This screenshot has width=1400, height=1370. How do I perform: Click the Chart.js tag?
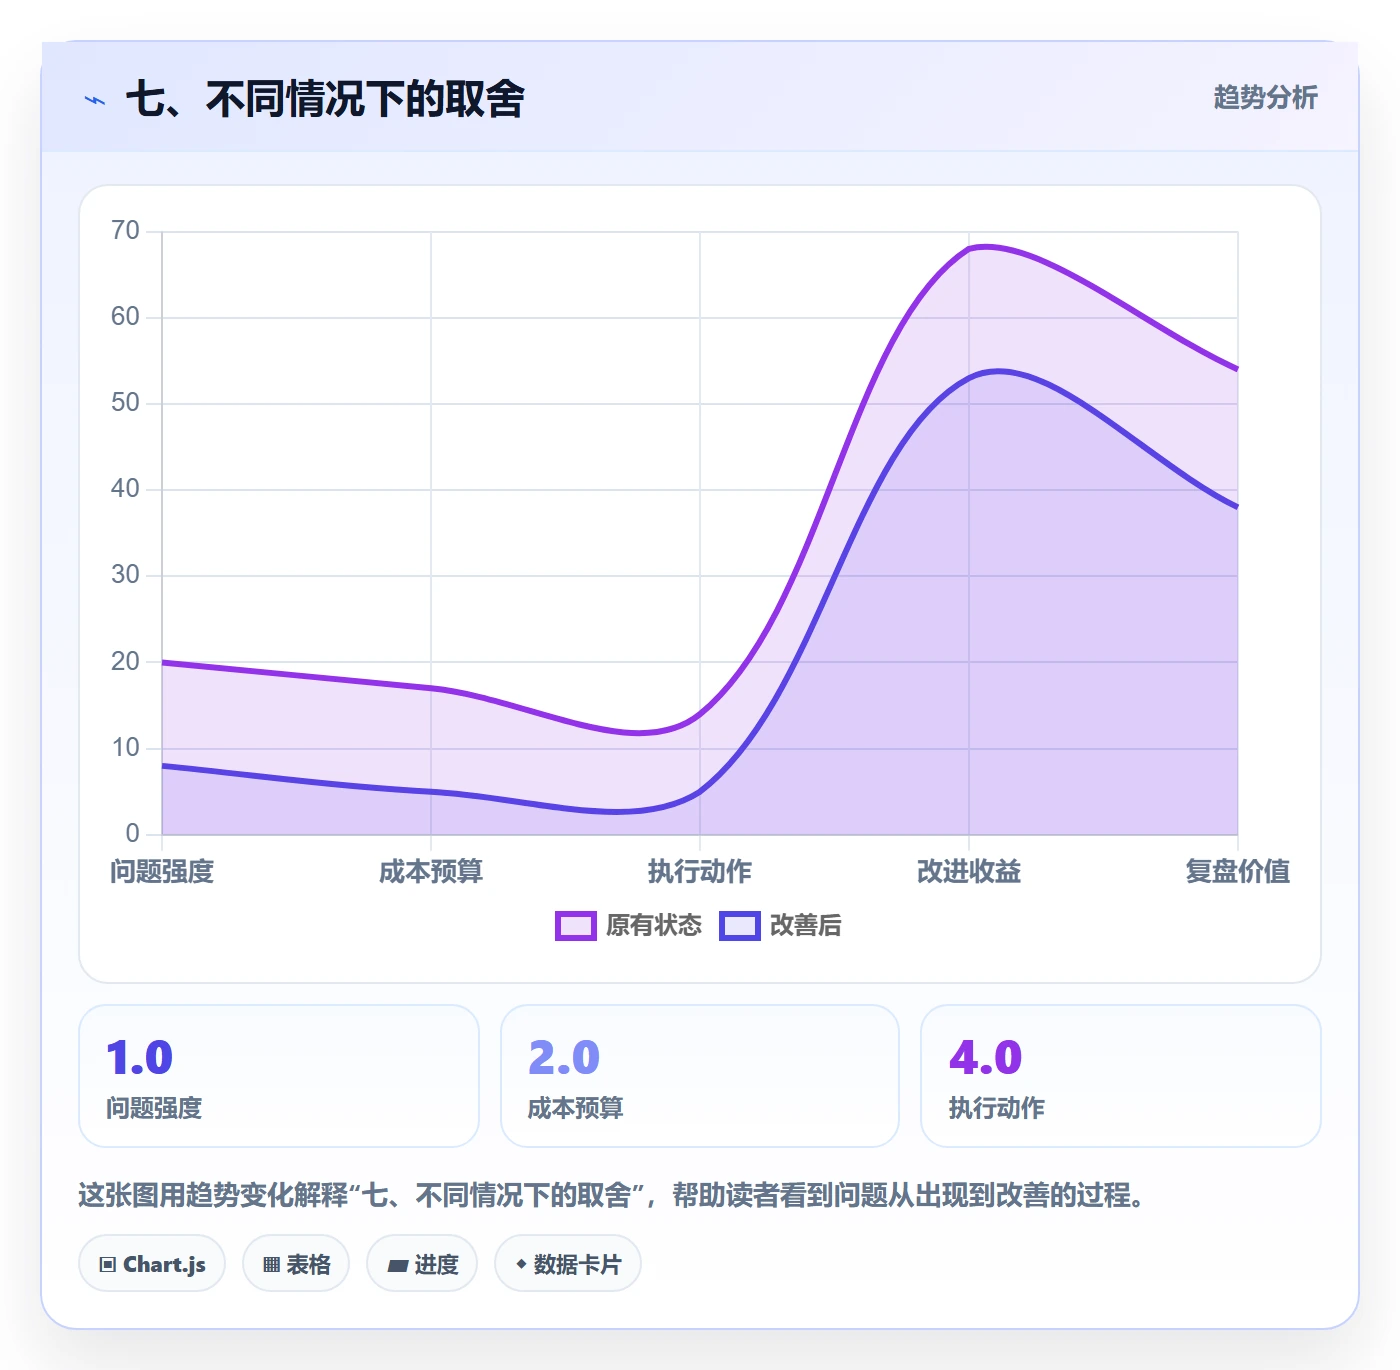152,1264
